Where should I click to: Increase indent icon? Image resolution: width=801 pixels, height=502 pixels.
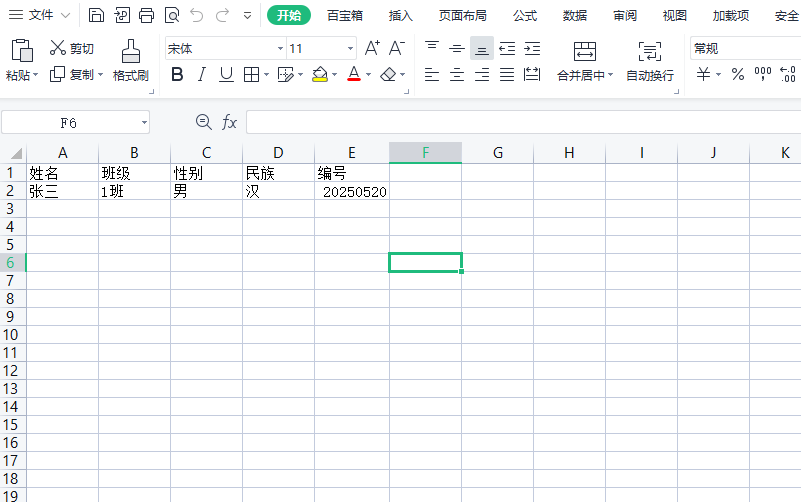click(532, 49)
